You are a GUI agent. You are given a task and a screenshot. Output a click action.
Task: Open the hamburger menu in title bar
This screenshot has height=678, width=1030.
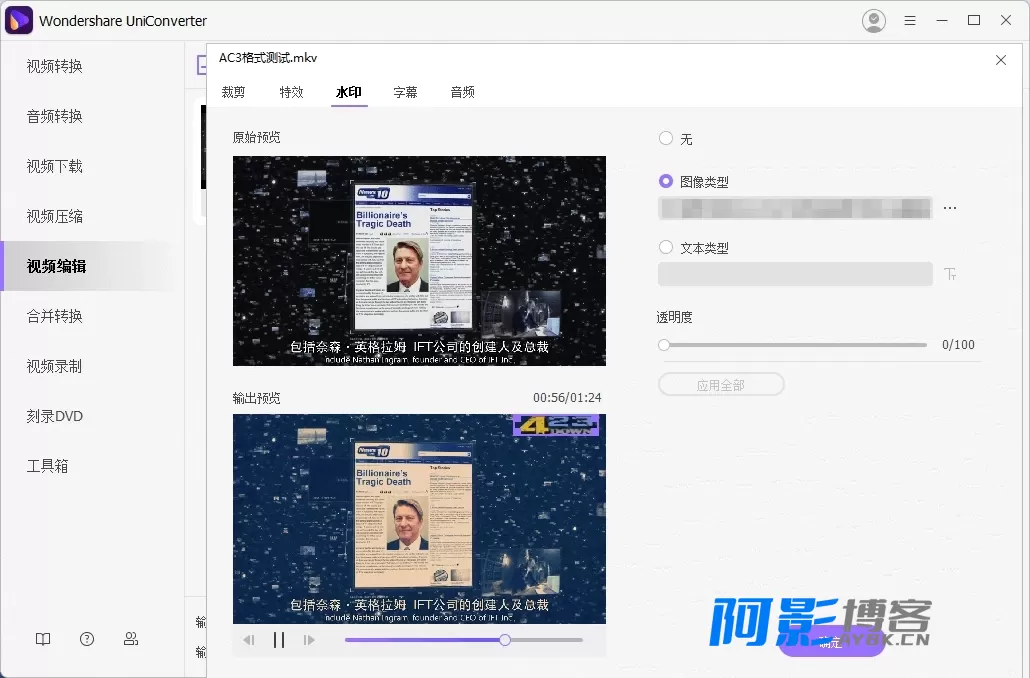[x=910, y=21]
